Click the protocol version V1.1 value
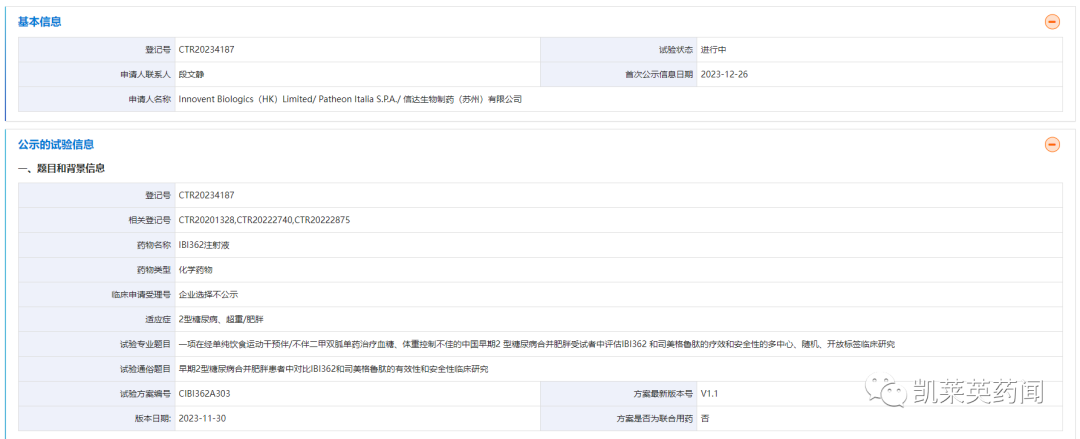Image resolution: width=1080 pixels, height=439 pixels. (x=710, y=394)
